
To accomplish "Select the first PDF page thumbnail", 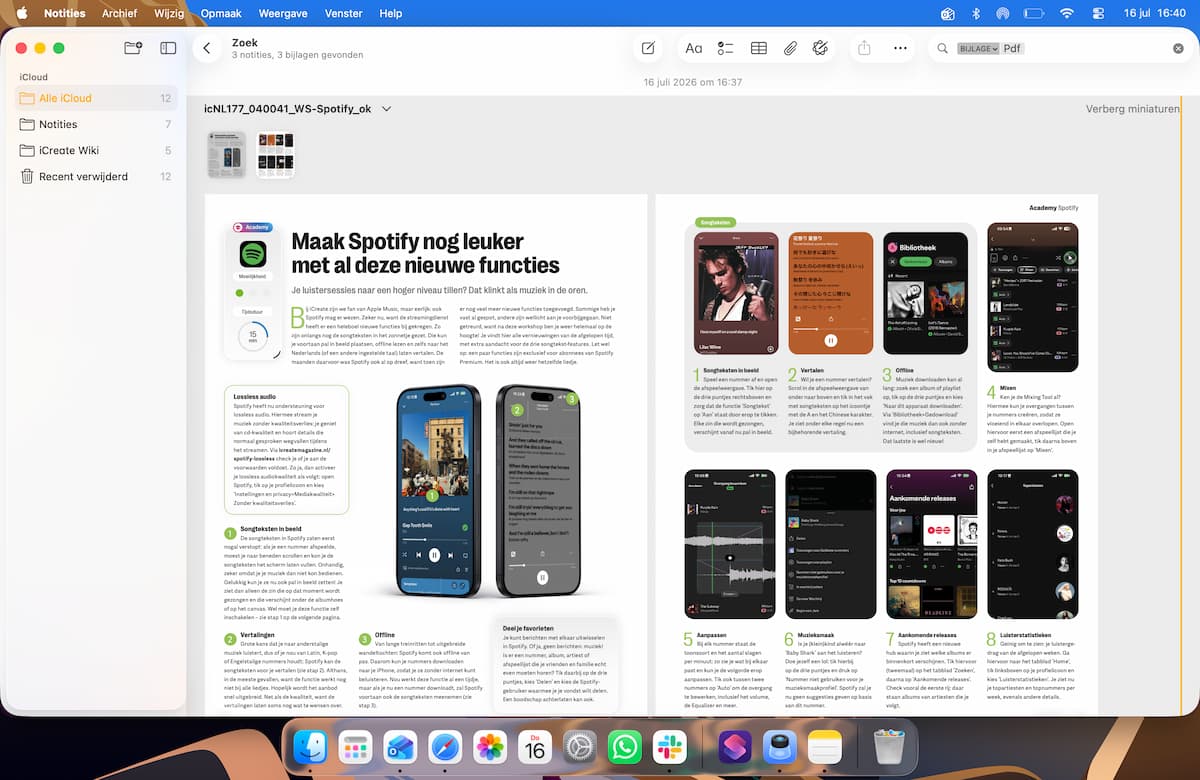I will click(x=227, y=155).
